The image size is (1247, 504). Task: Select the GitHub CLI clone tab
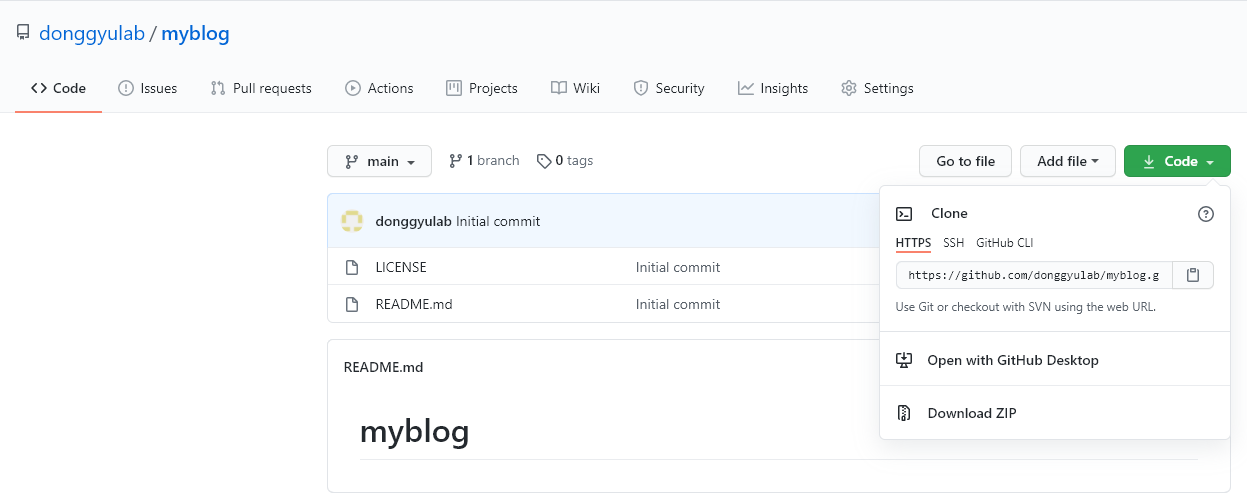pos(1004,243)
